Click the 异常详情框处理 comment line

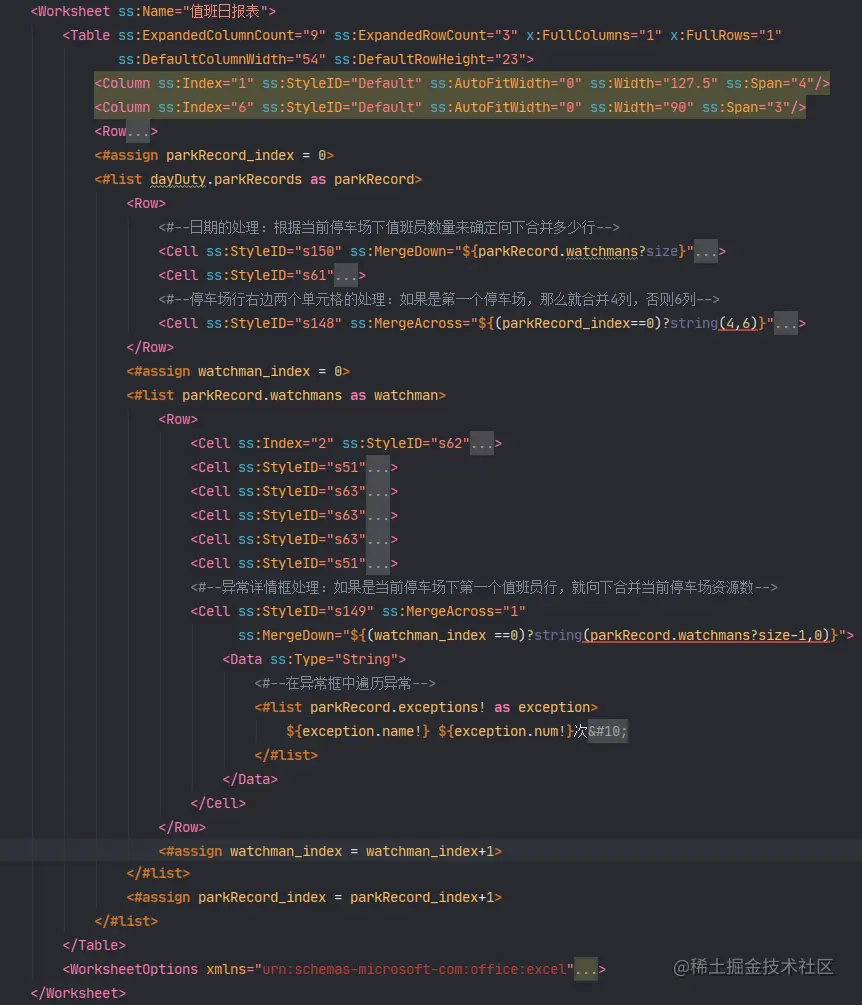coord(484,588)
